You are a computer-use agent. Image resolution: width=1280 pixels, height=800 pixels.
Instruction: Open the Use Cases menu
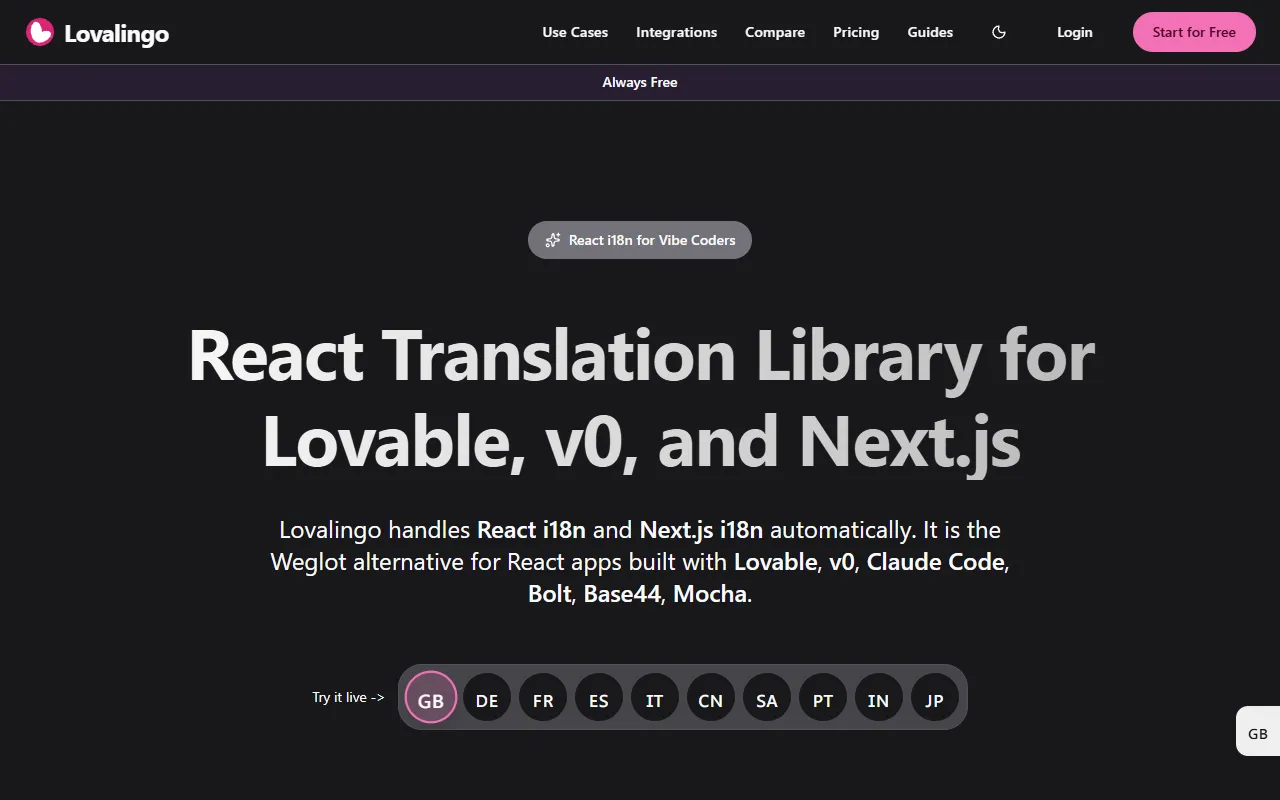click(575, 32)
